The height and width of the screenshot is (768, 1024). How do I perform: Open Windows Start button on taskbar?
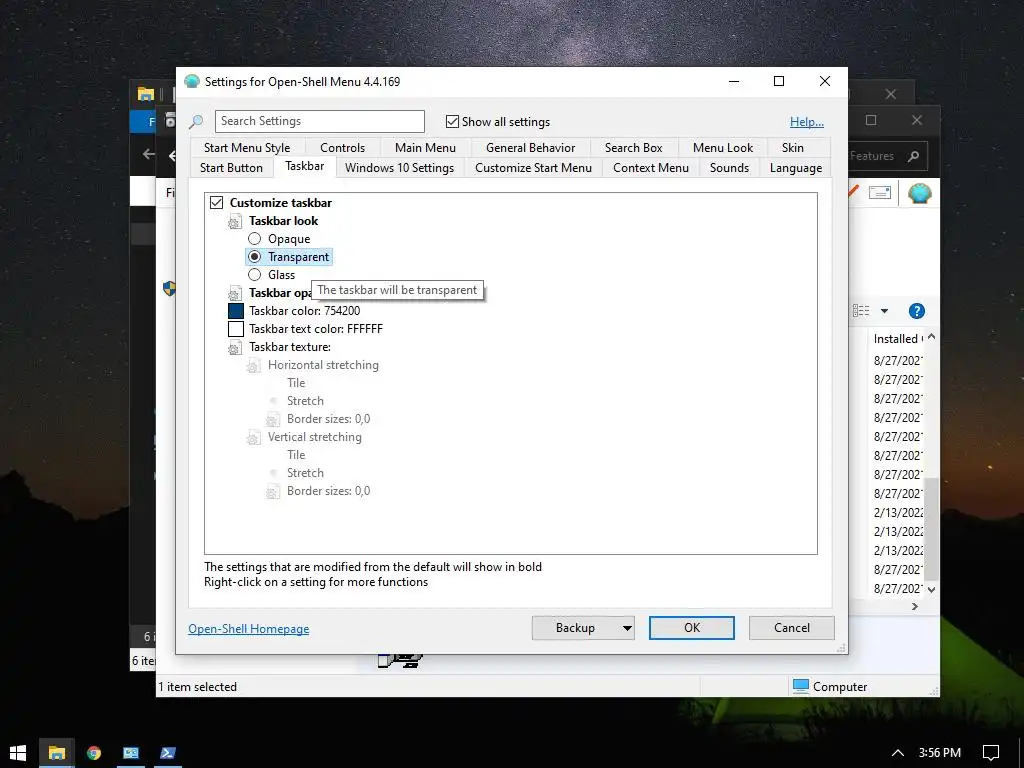(x=18, y=753)
